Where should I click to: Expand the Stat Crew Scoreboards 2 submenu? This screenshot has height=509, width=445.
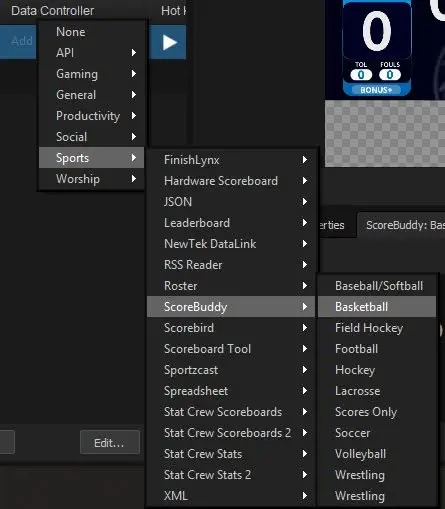pos(231,433)
